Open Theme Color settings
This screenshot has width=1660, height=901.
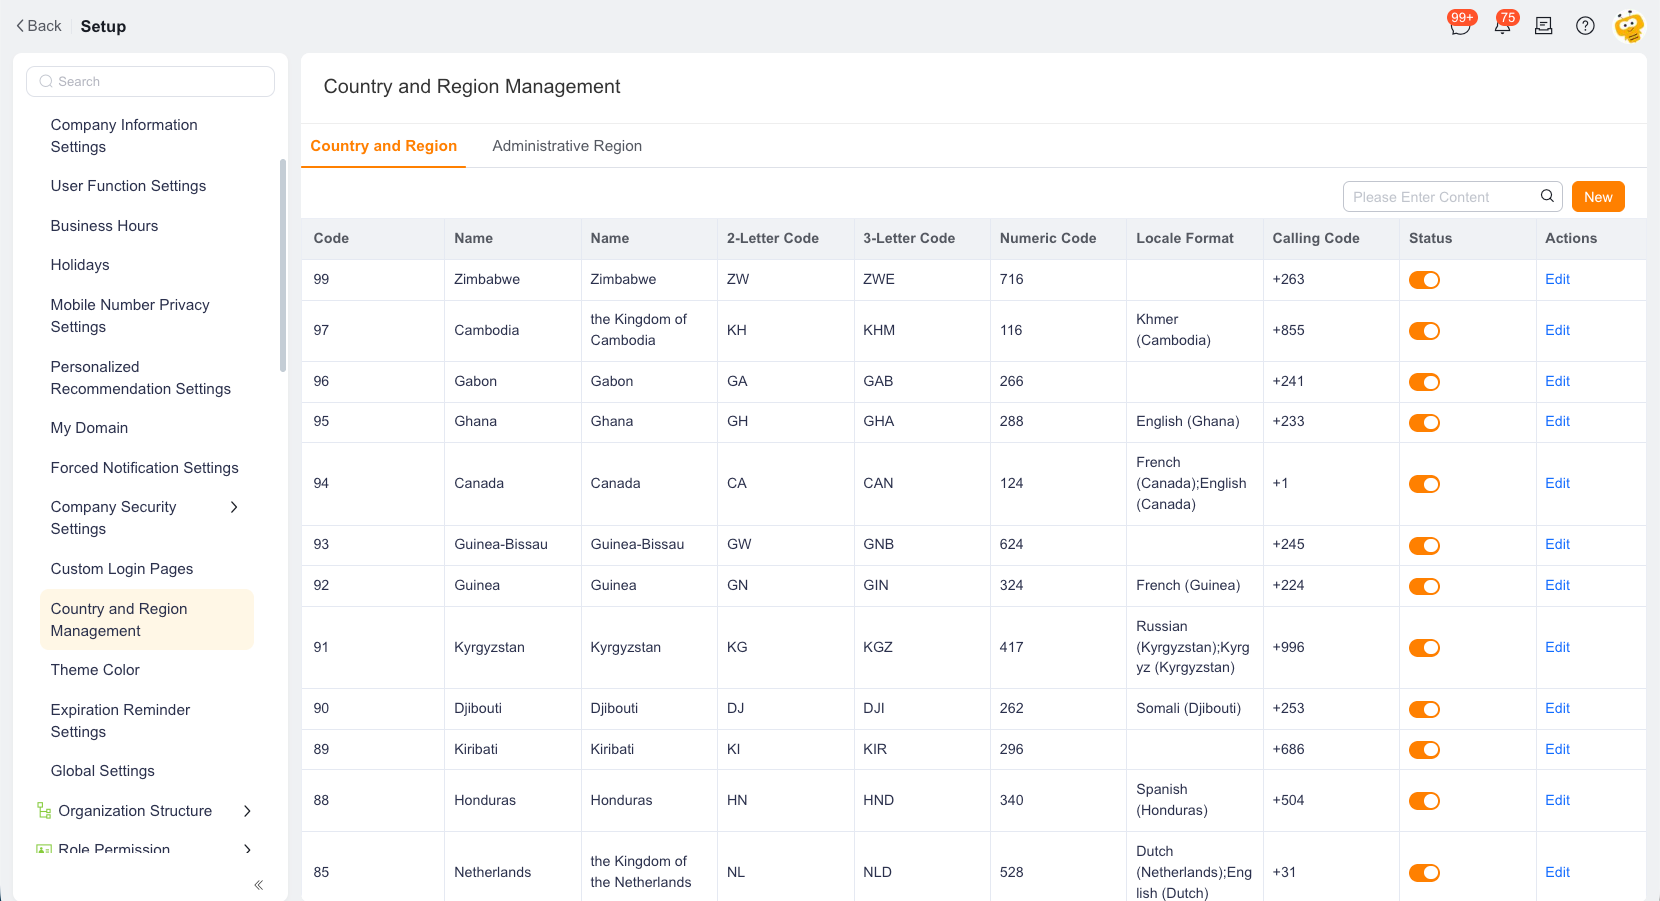(95, 670)
